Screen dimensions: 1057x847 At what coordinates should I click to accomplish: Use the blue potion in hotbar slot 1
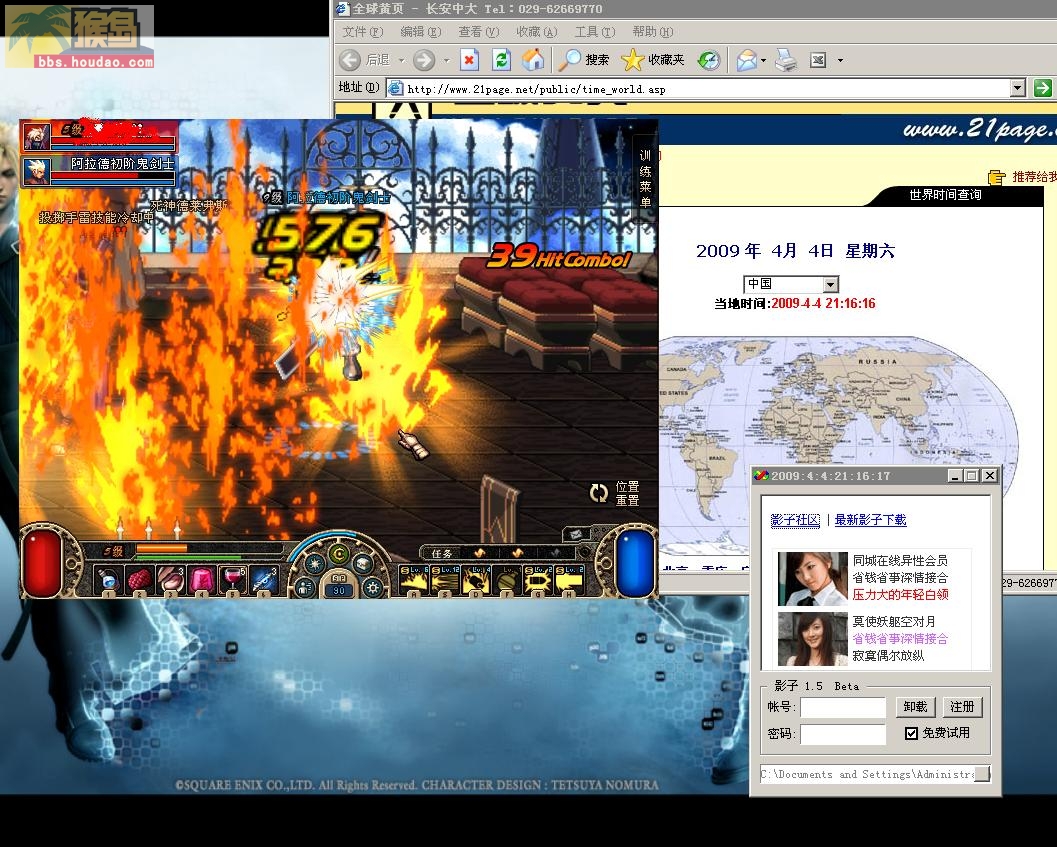click(109, 580)
